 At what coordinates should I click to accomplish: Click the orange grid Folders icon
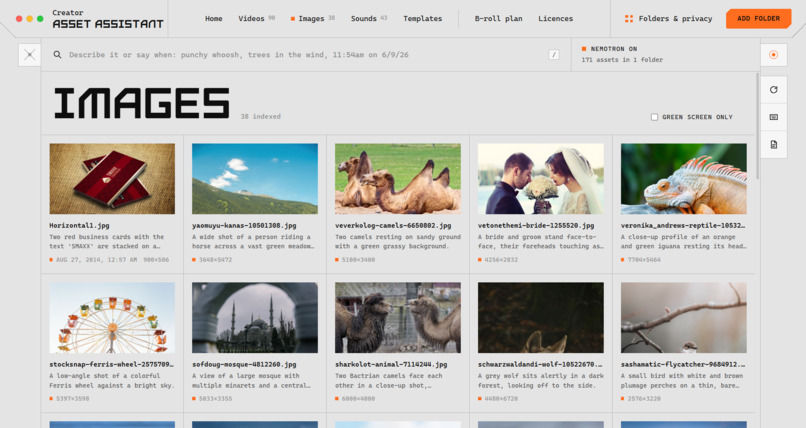(x=628, y=18)
